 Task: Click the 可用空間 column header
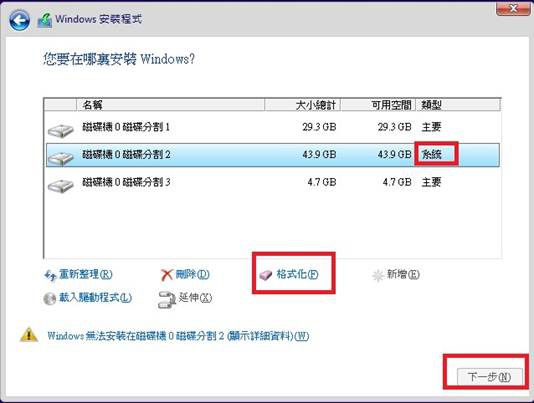coord(378,105)
